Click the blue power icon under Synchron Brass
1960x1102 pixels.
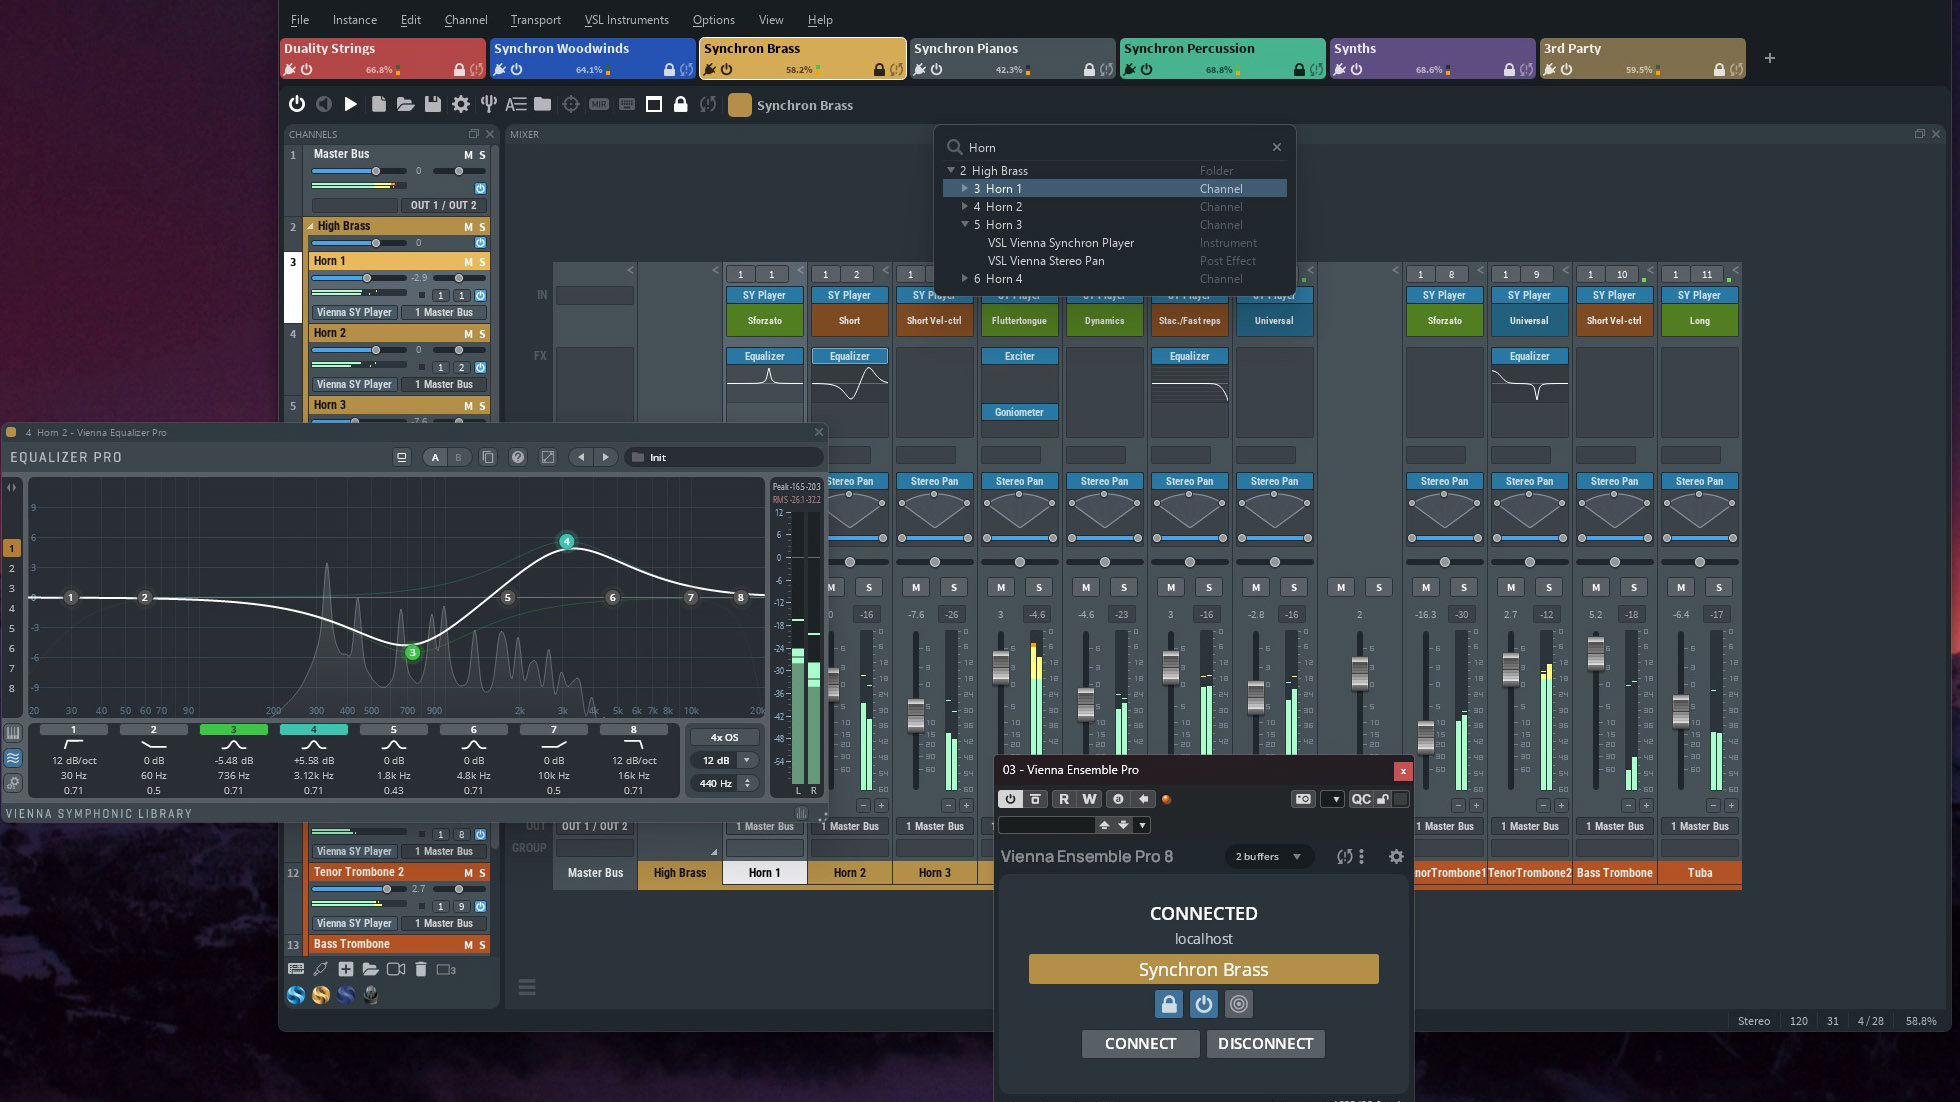coord(1203,1003)
